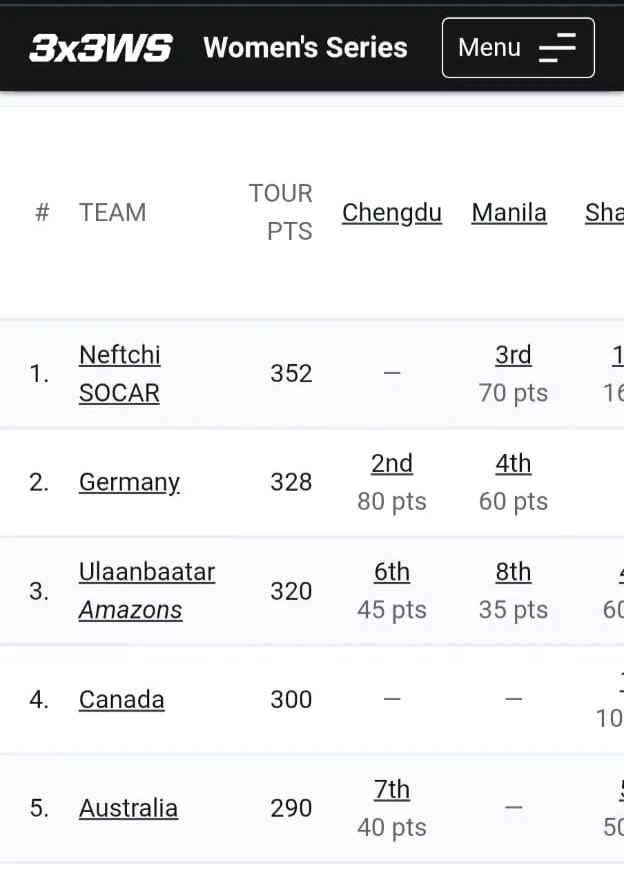Viewport: 624px width, 869px height.
Task: Click Neftchi SOCAR's 3rd place Manila result
Action: click(513, 355)
